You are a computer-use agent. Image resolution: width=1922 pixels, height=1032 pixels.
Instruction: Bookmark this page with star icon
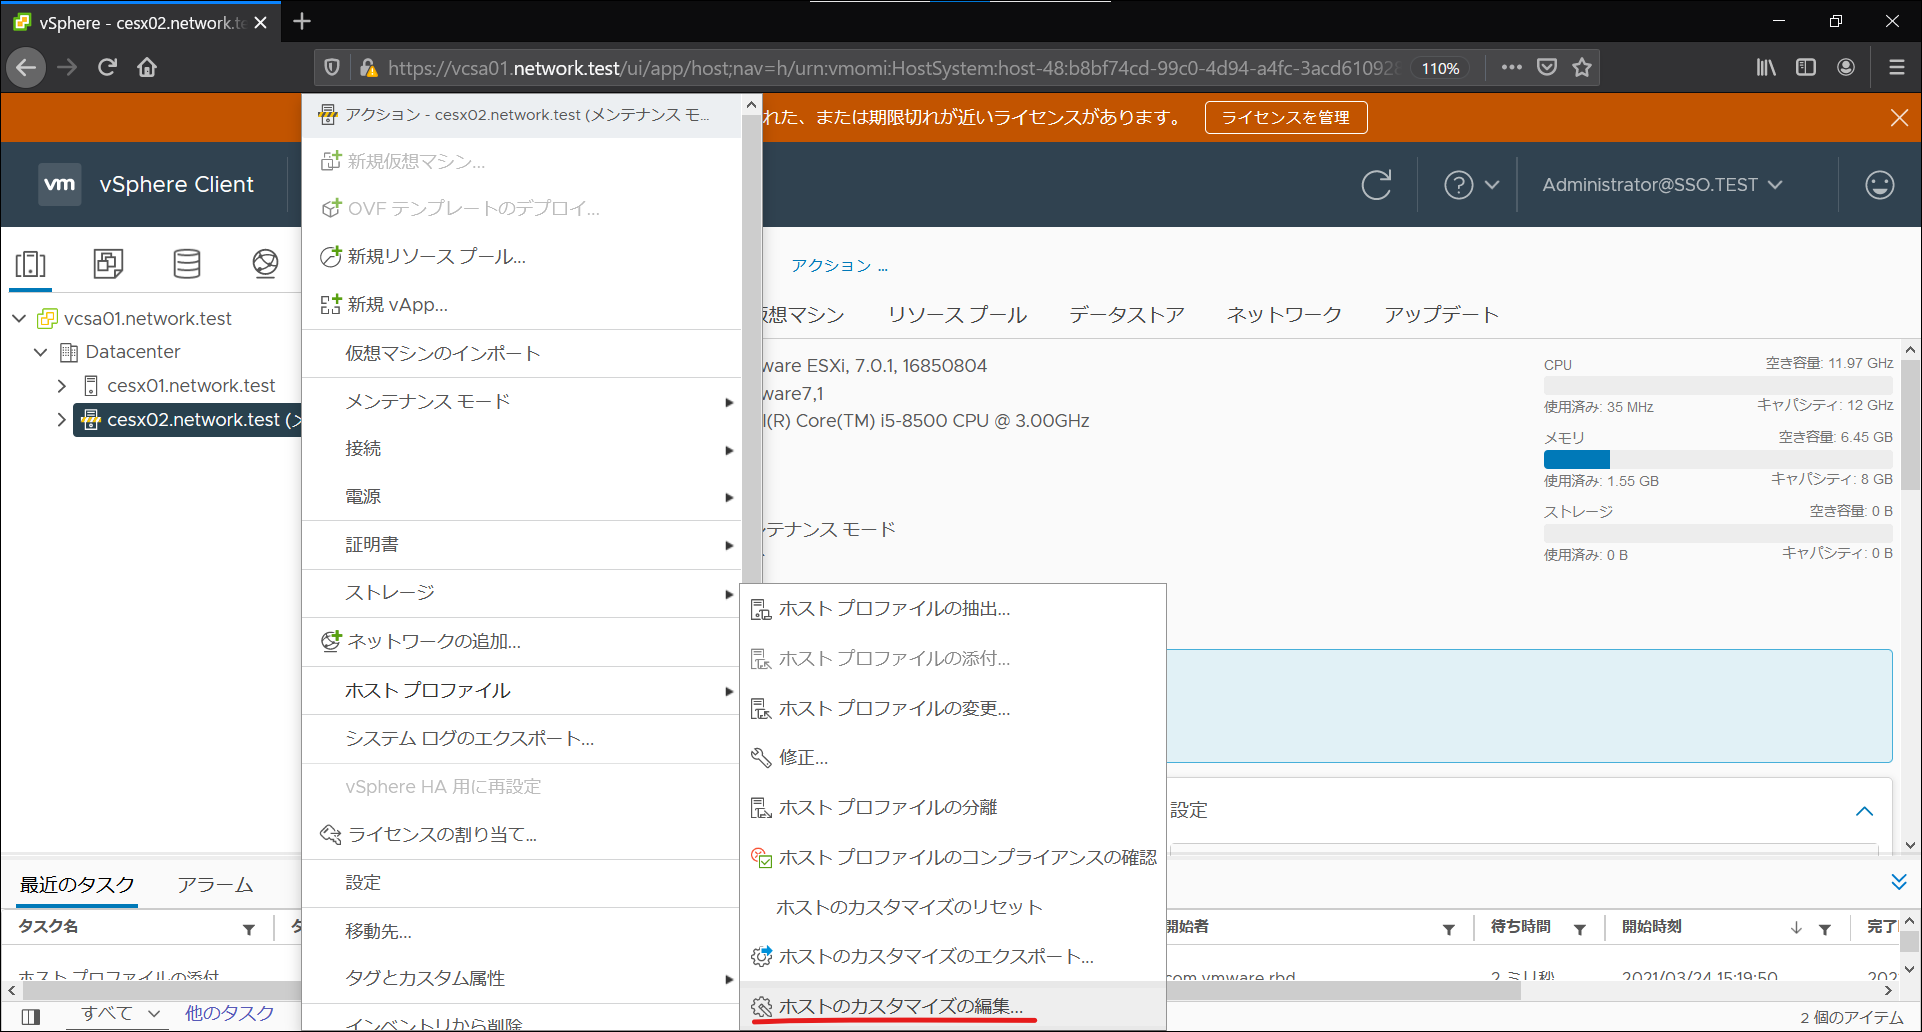[1582, 67]
